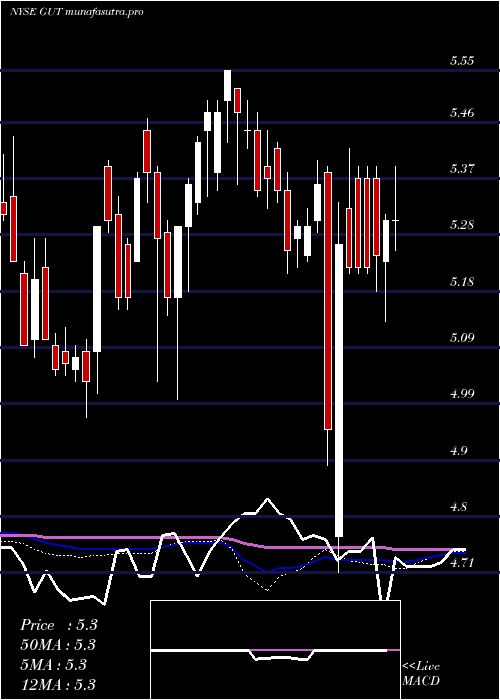
Task: Click the 5.09 price axis label
Action: [x=462, y=338]
